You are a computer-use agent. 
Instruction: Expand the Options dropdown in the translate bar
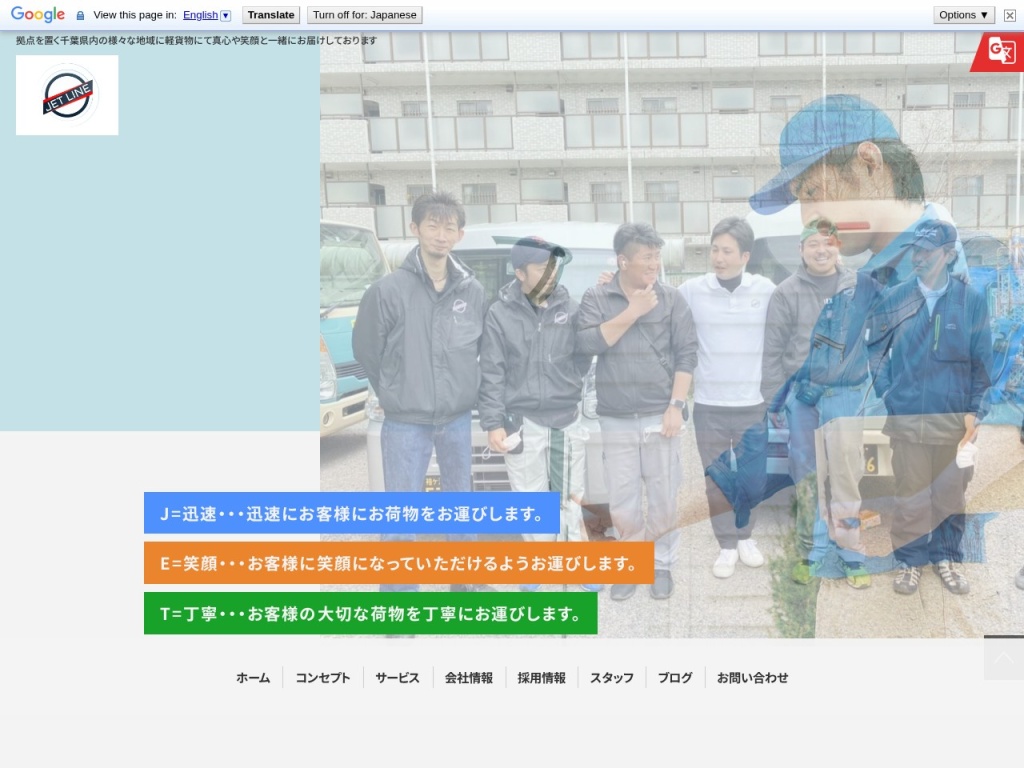pos(962,14)
